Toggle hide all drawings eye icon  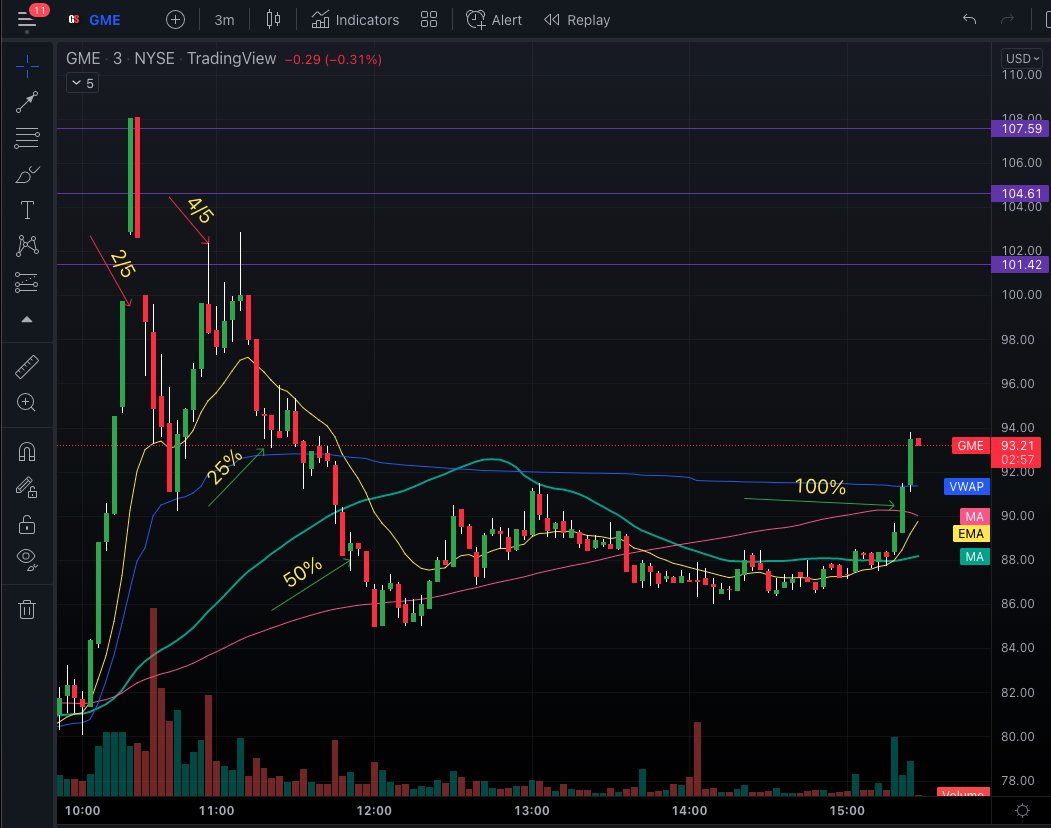27,559
